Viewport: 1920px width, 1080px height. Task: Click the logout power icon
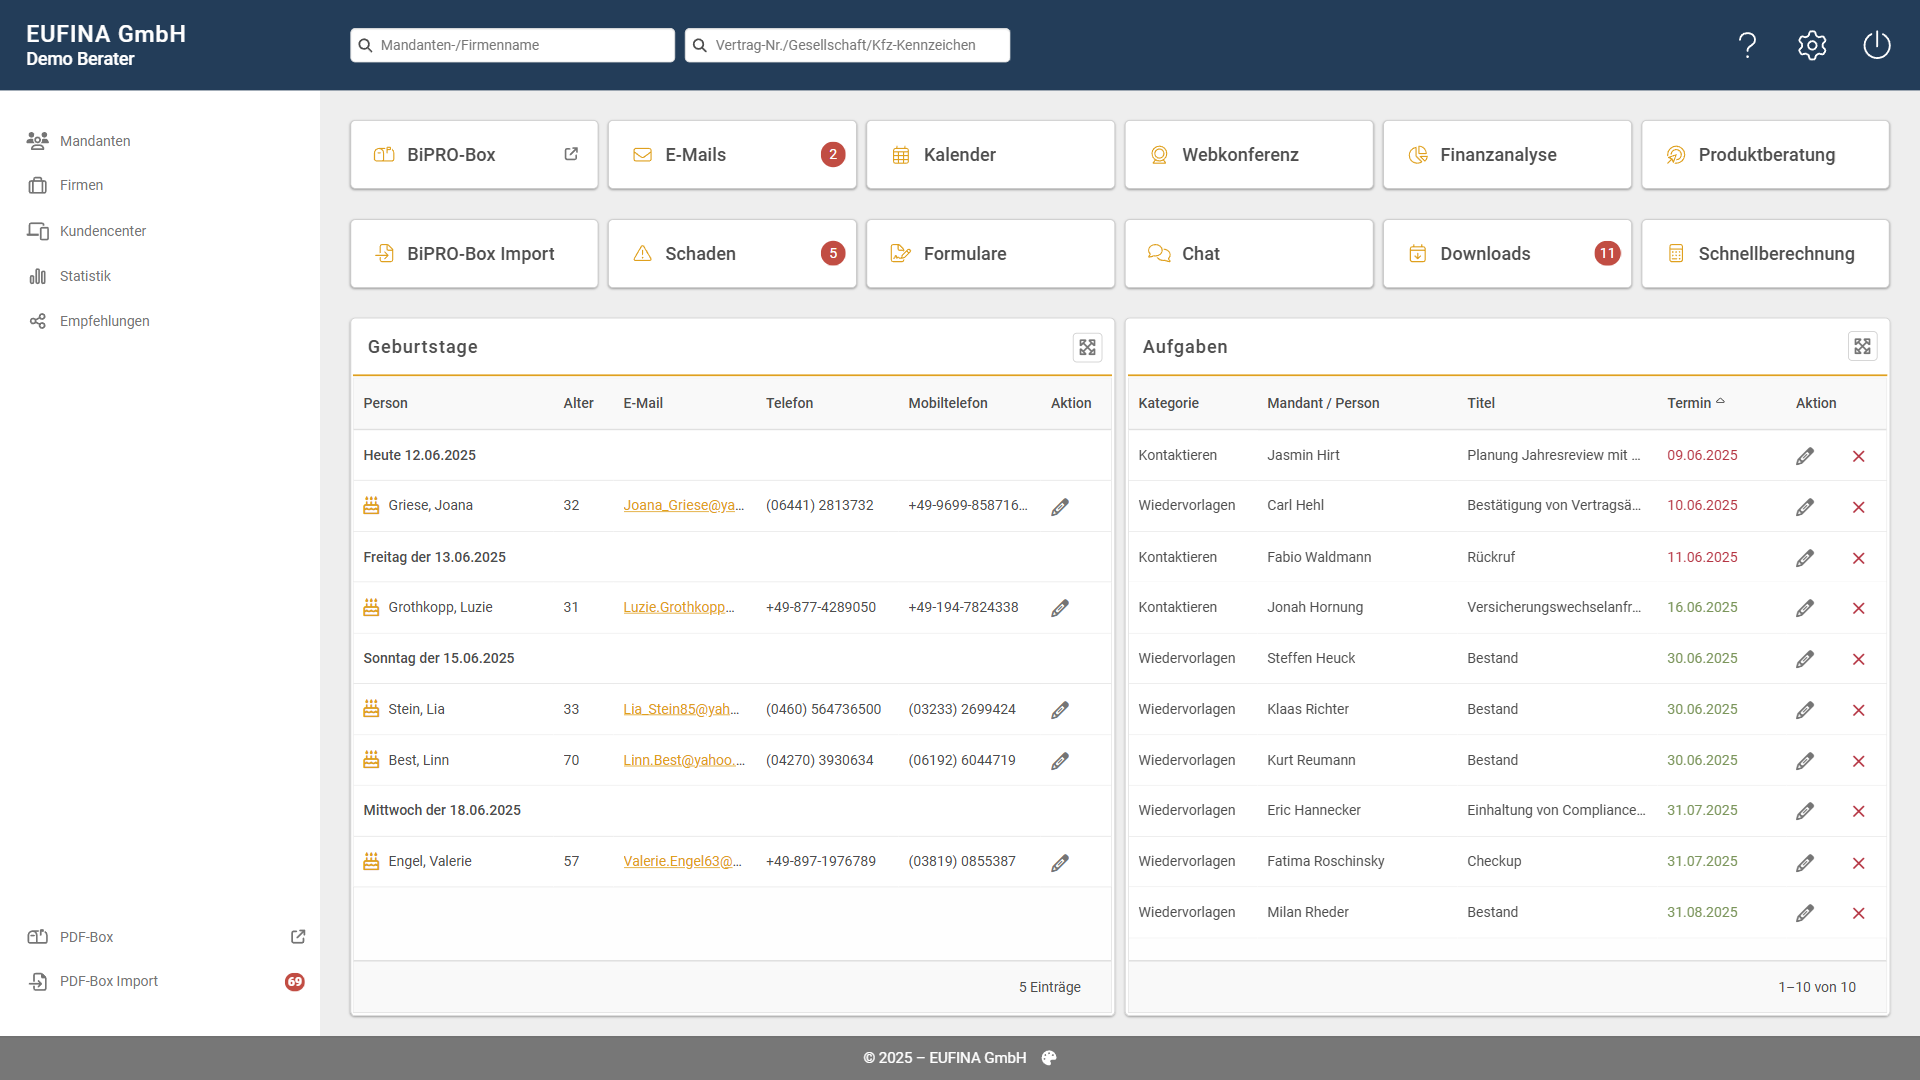pos(1877,45)
